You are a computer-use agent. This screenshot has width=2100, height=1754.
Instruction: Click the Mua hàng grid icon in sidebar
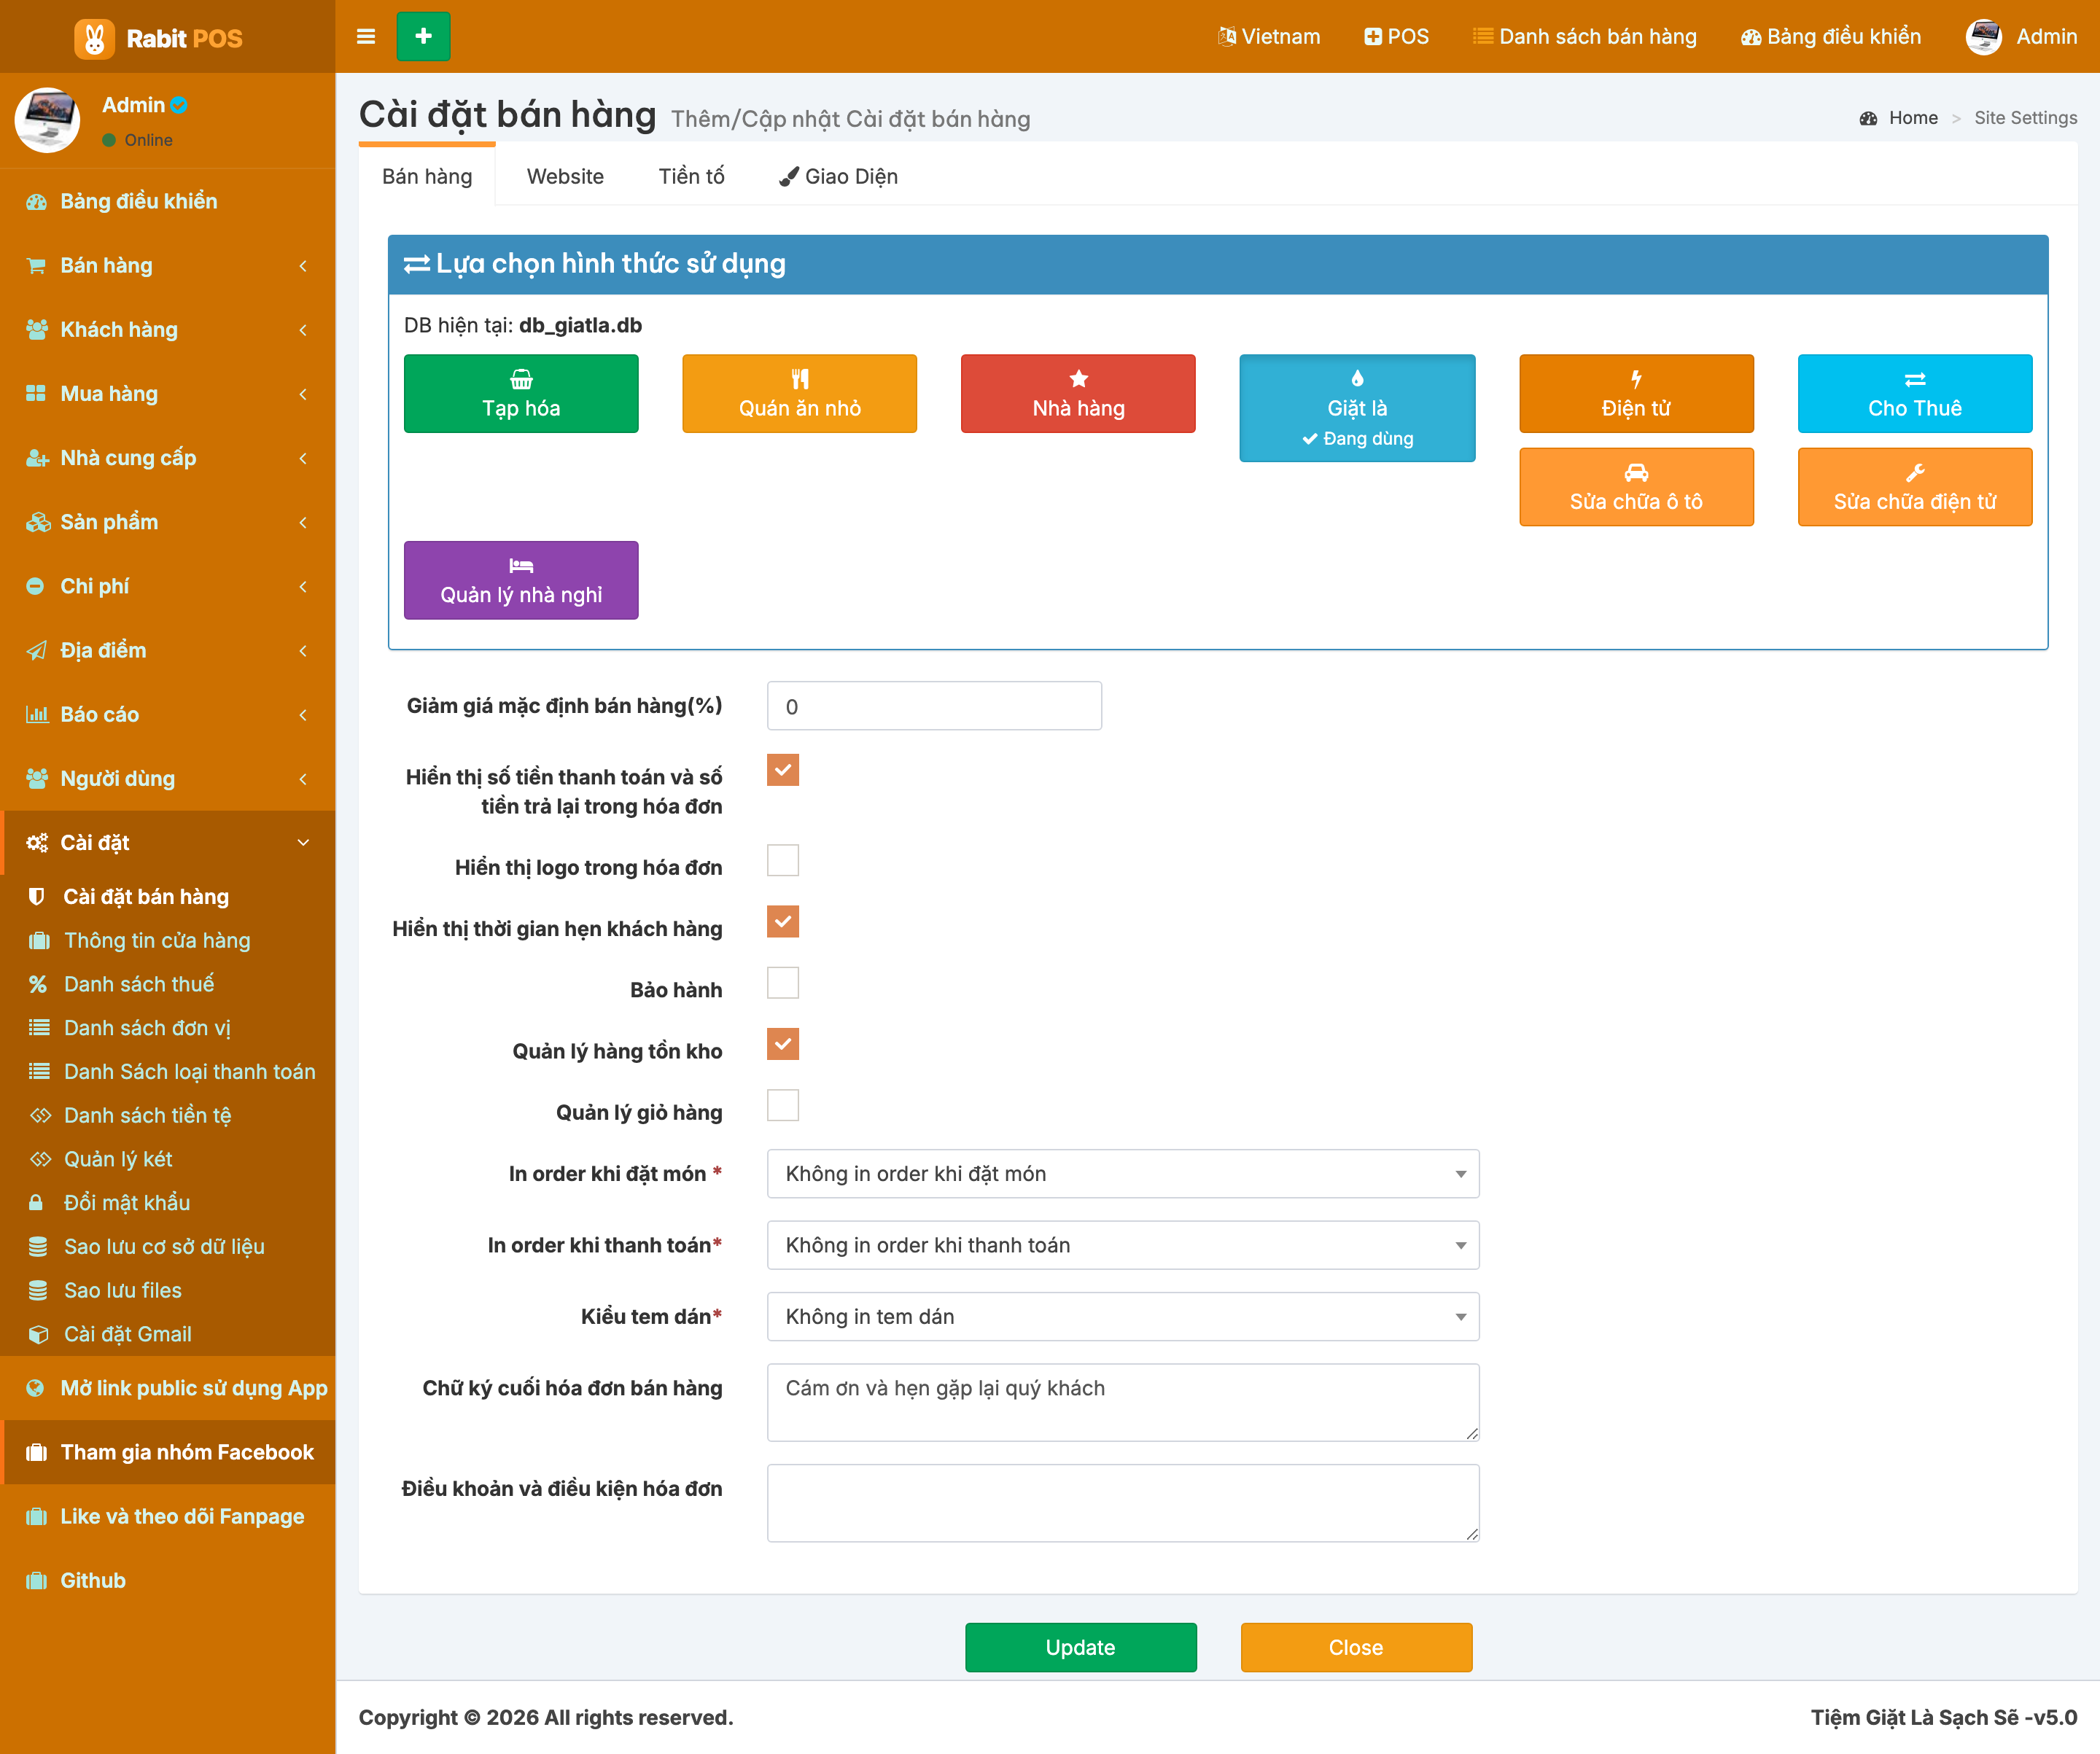coord(36,394)
